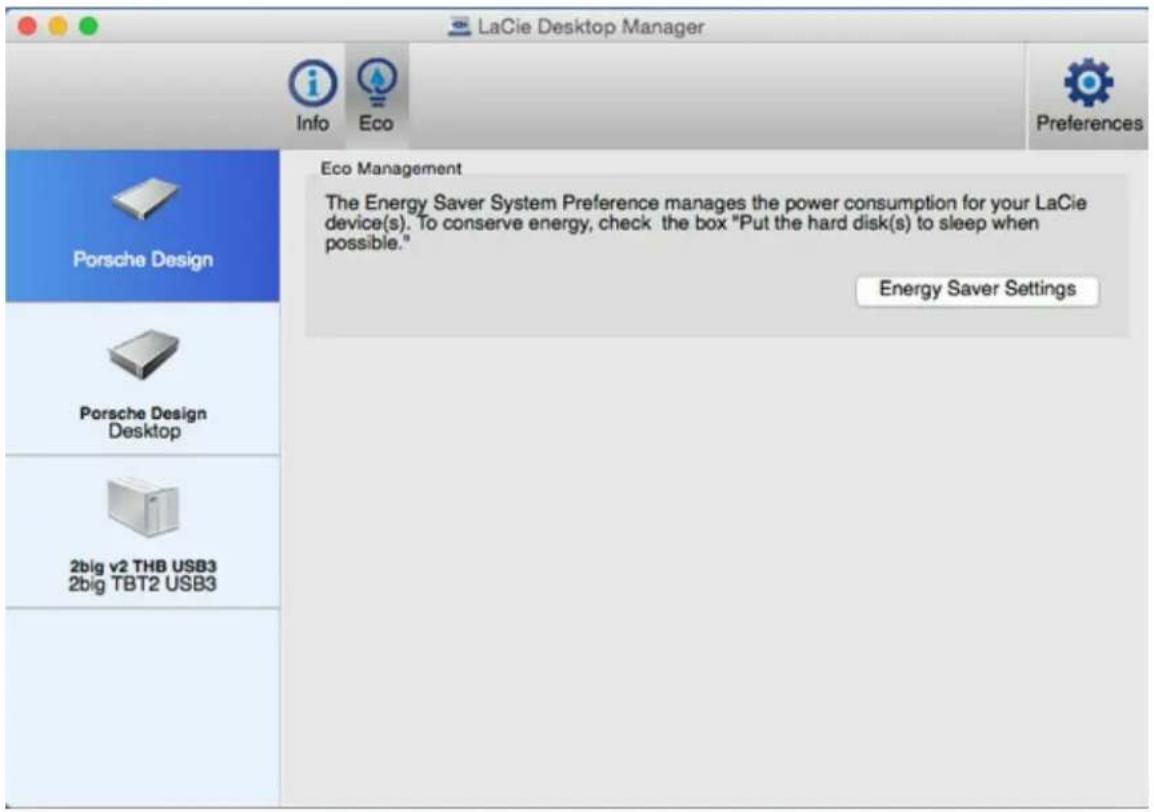Select Porsche Design Desktop drive

(143, 379)
